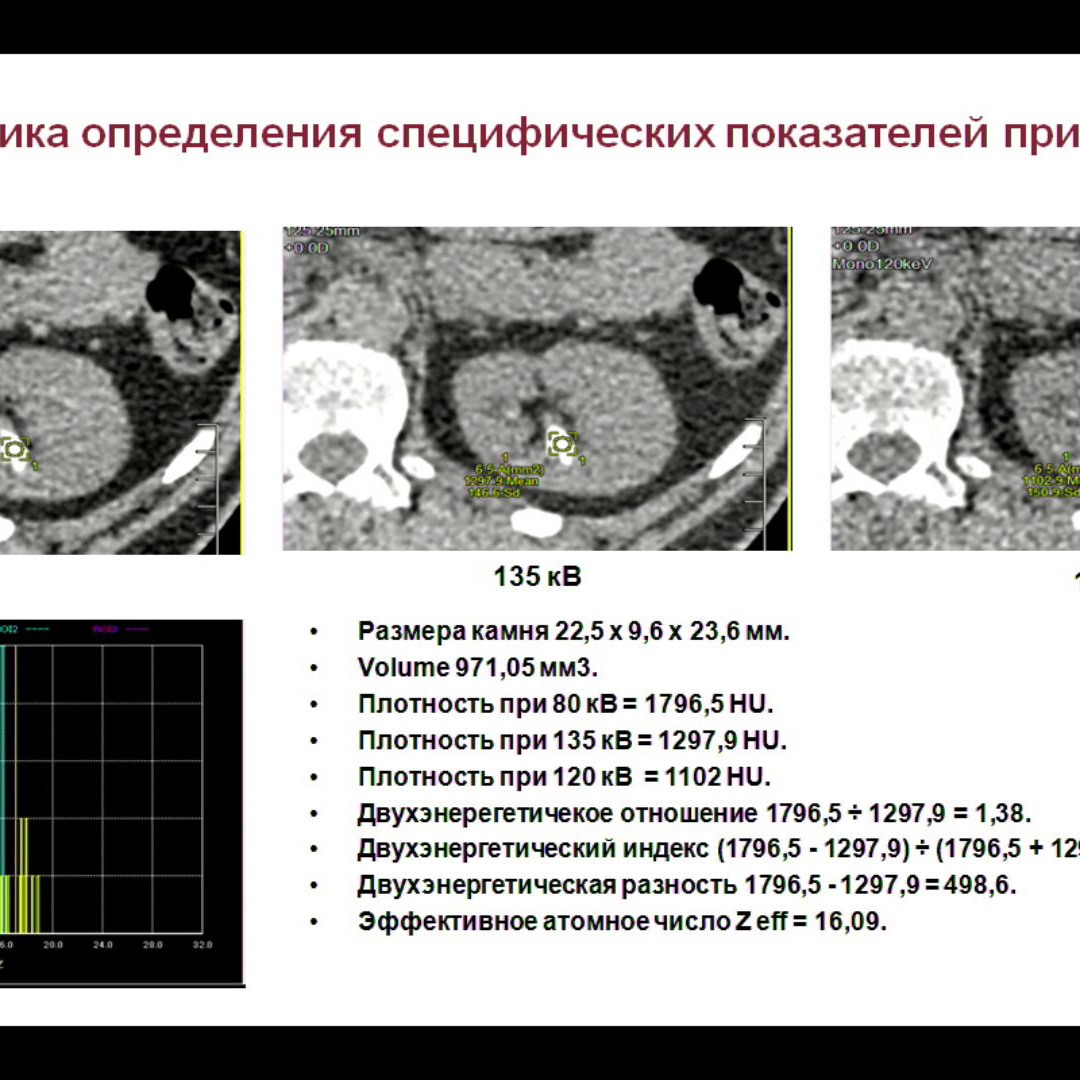The image size is (1080, 1080).
Task: Select the right Mono120keV CT image
Action: (x=955, y=390)
